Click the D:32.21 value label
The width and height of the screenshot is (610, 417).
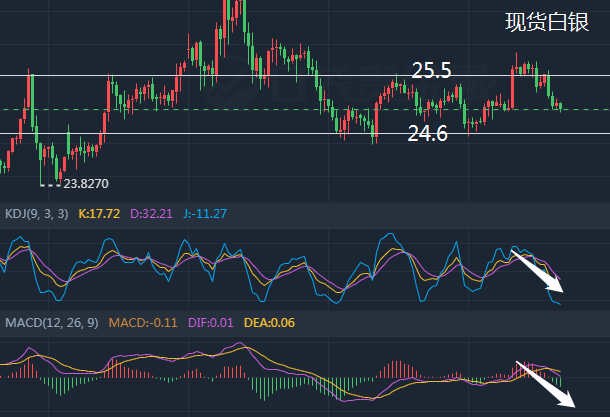tap(151, 214)
